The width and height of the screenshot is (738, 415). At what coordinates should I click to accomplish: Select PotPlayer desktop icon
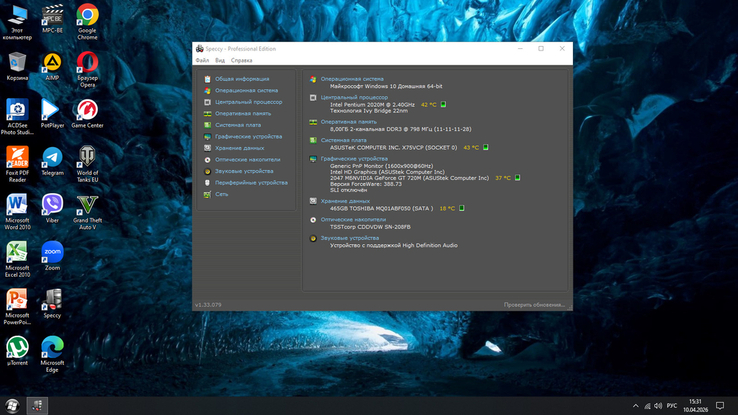[52, 114]
